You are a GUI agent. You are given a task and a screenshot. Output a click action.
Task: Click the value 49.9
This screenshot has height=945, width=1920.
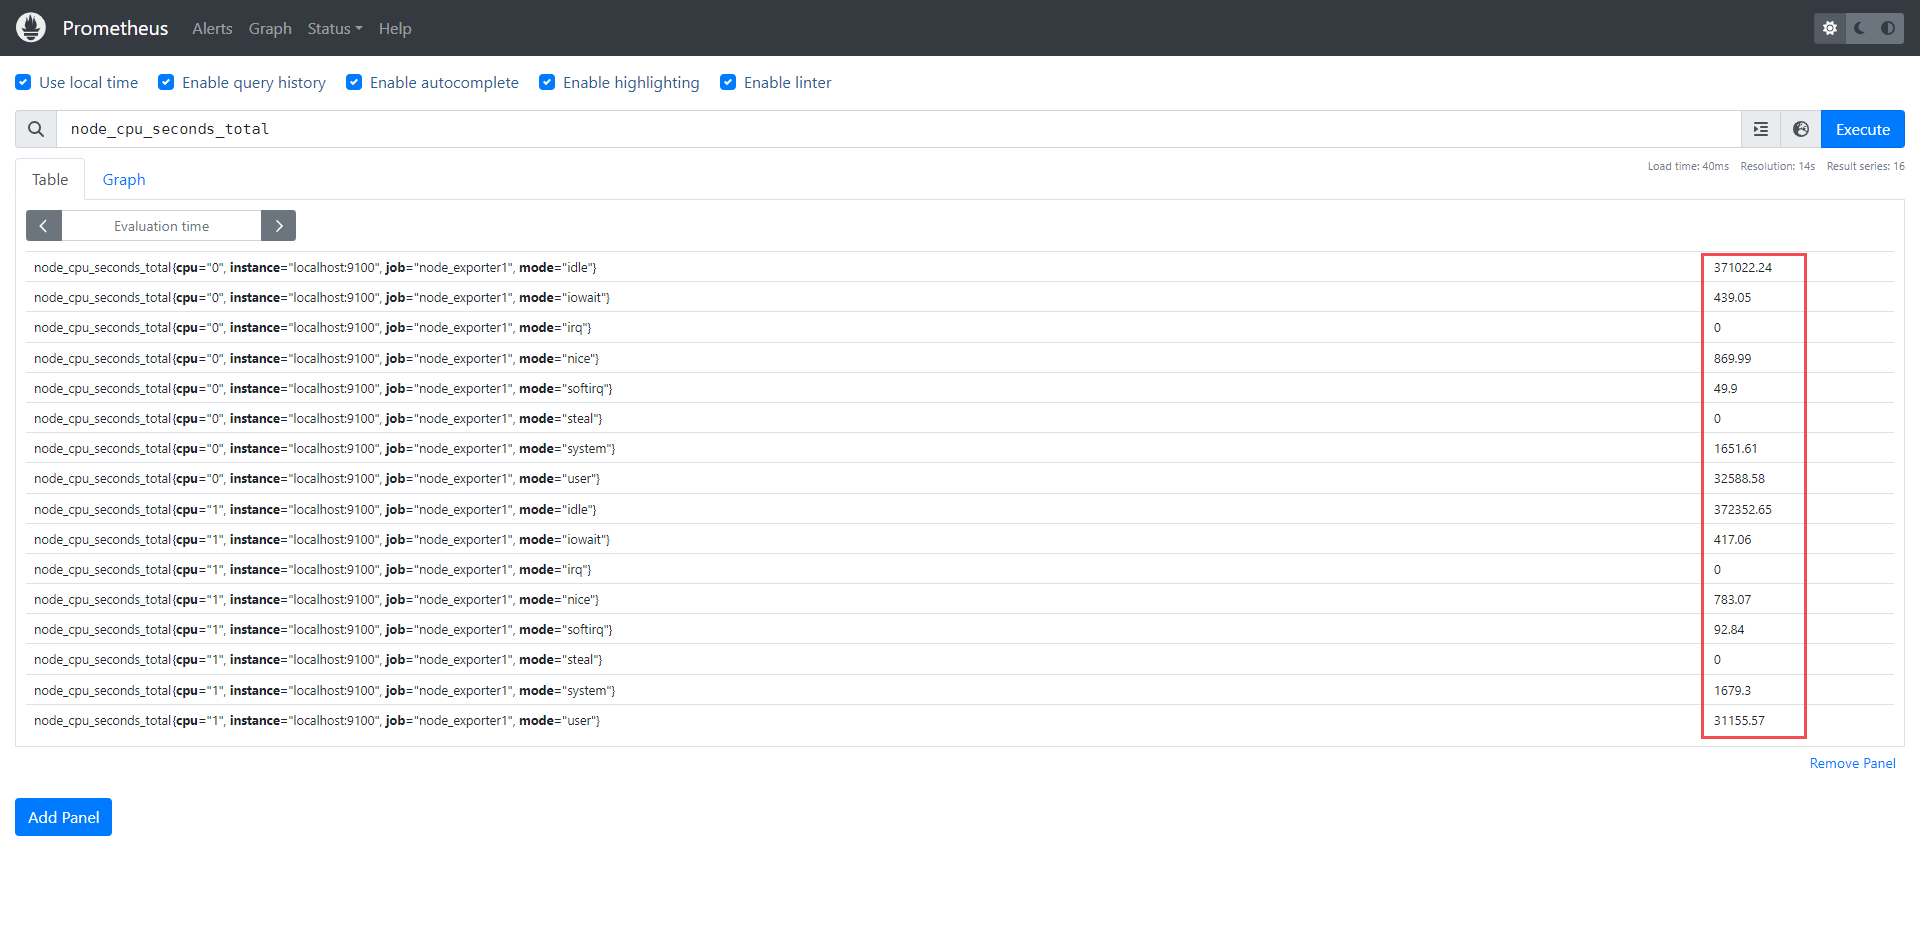[1725, 388]
